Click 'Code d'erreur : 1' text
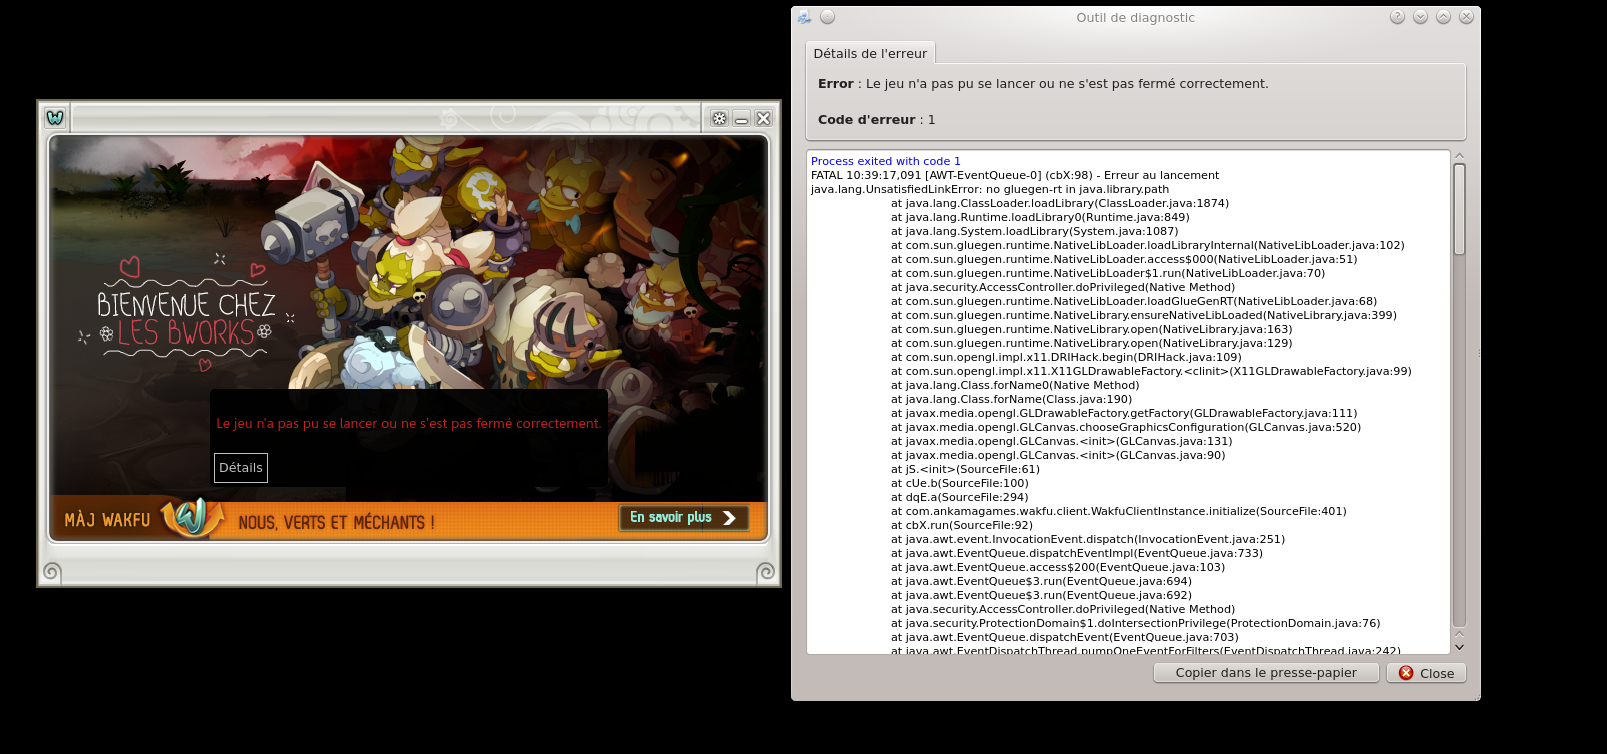The width and height of the screenshot is (1607, 754). [877, 120]
